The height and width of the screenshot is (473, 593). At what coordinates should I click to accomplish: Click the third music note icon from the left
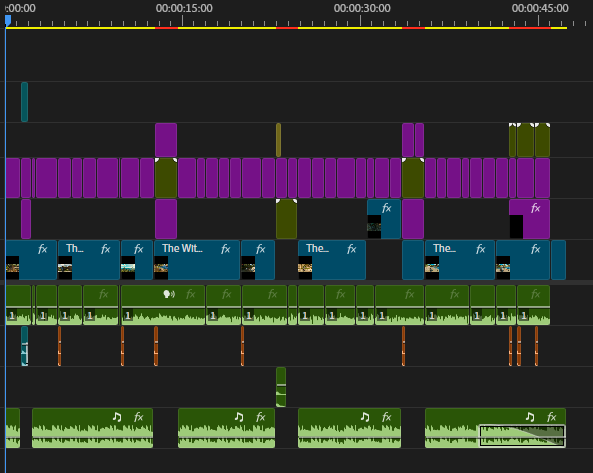click(365, 417)
